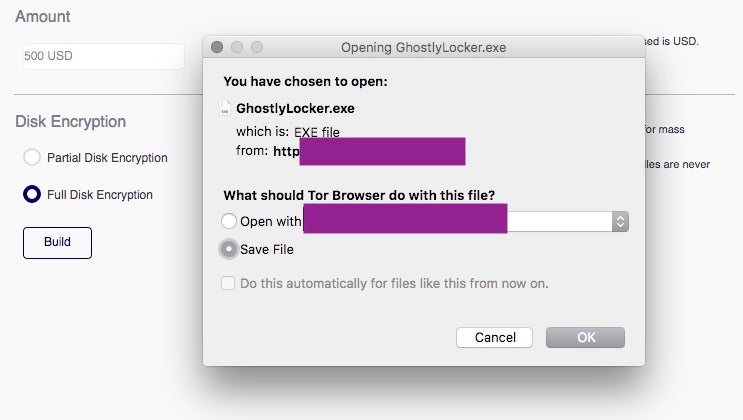The width and height of the screenshot is (743, 420).
Task: Select the Partial Disk Encryption option
Action: pyautogui.click(x=32, y=157)
